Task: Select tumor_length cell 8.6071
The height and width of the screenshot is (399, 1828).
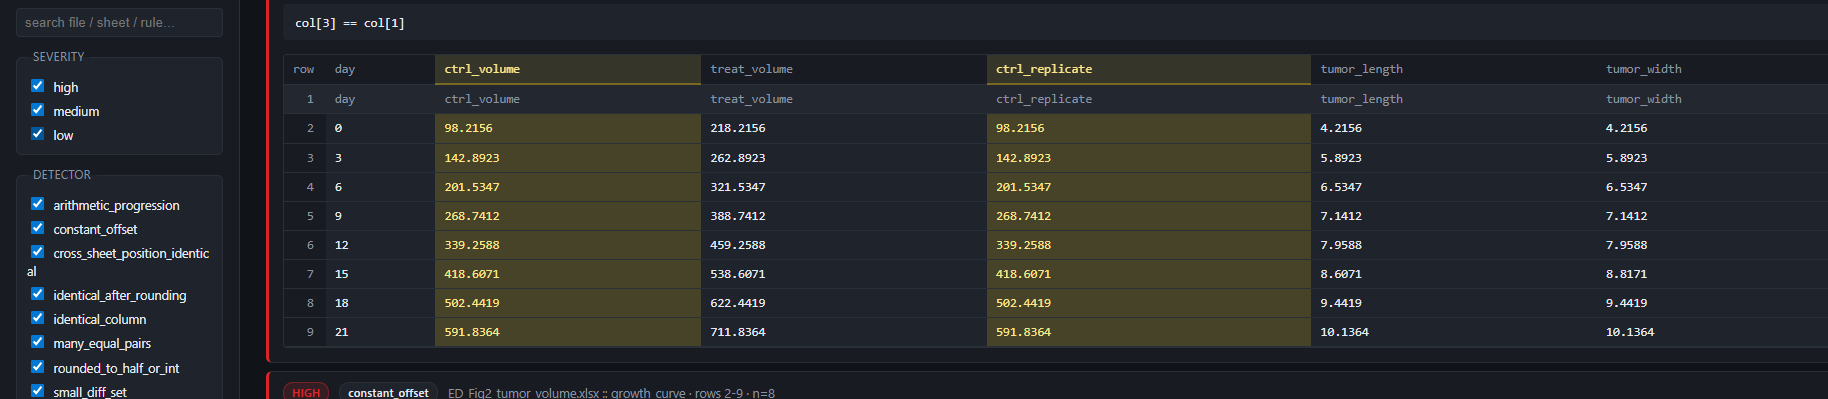Action: click(x=1454, y=274)
